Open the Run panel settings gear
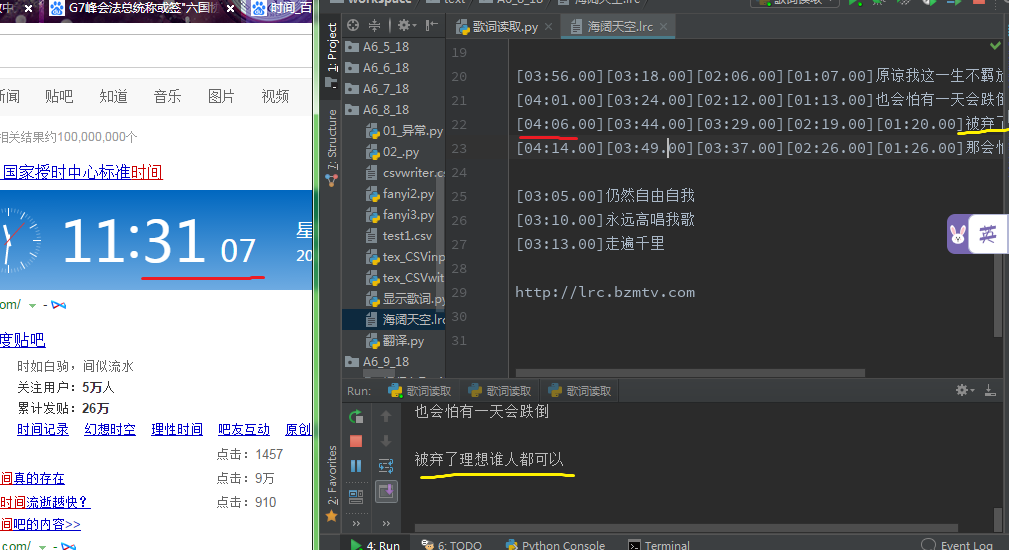Viewport: 1009px width, 550px height. pyautogui.click(x=965, y=390)
